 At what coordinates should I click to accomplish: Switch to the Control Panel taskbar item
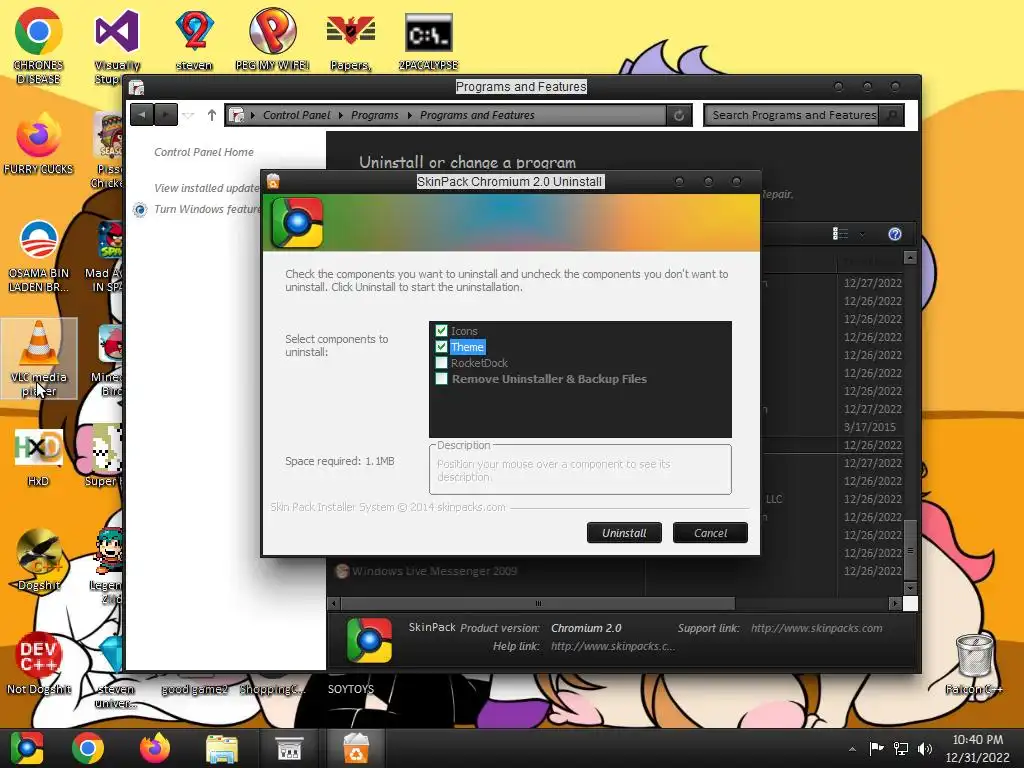click(x=289, y=748)
